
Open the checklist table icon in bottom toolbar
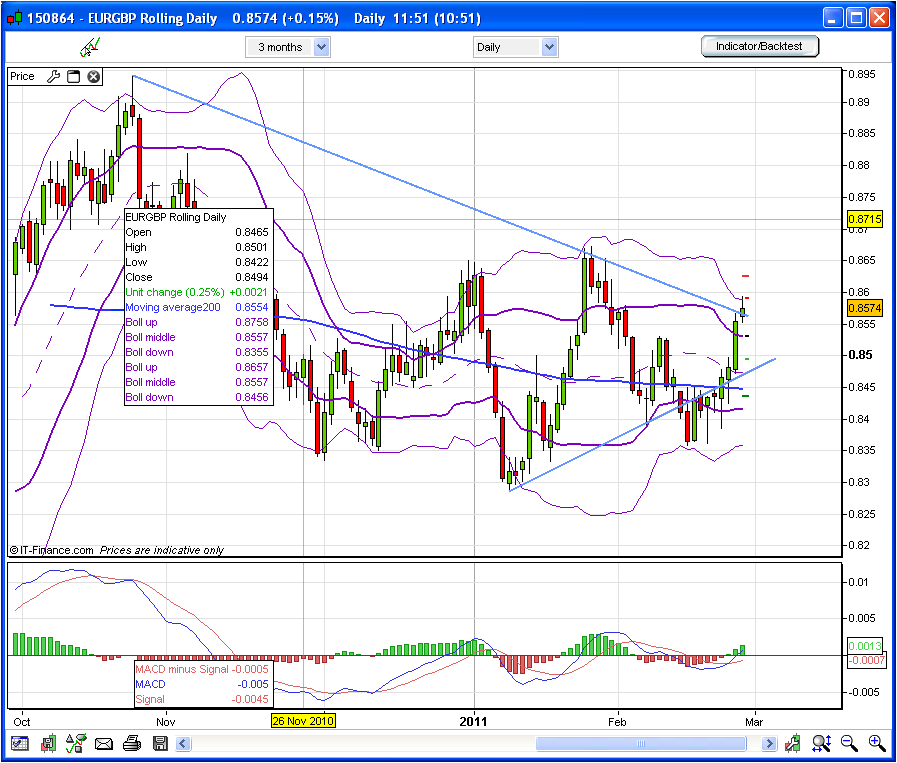pyautogui.click(x=20, y=744)
